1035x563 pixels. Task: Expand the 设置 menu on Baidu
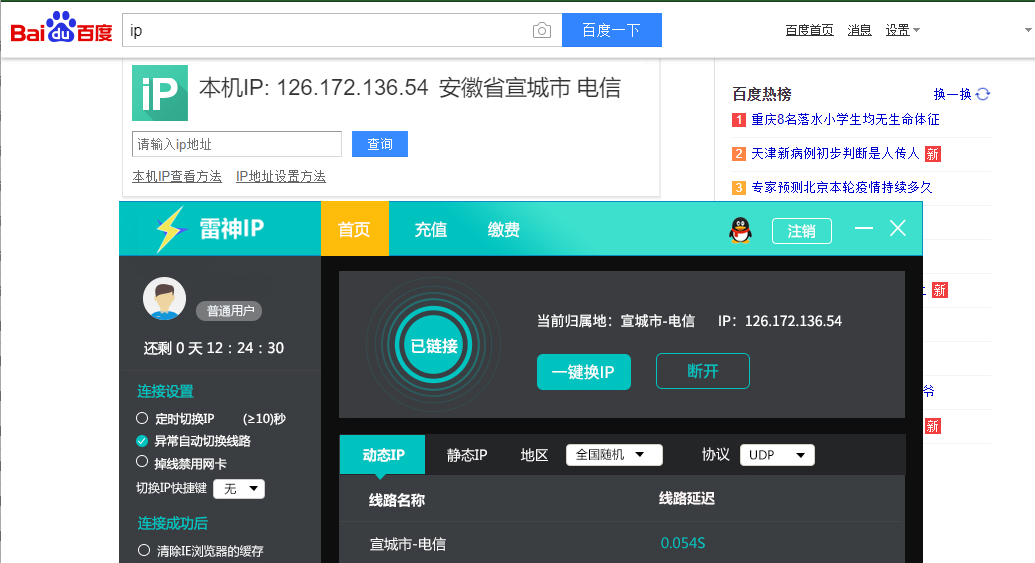(902, 30)
